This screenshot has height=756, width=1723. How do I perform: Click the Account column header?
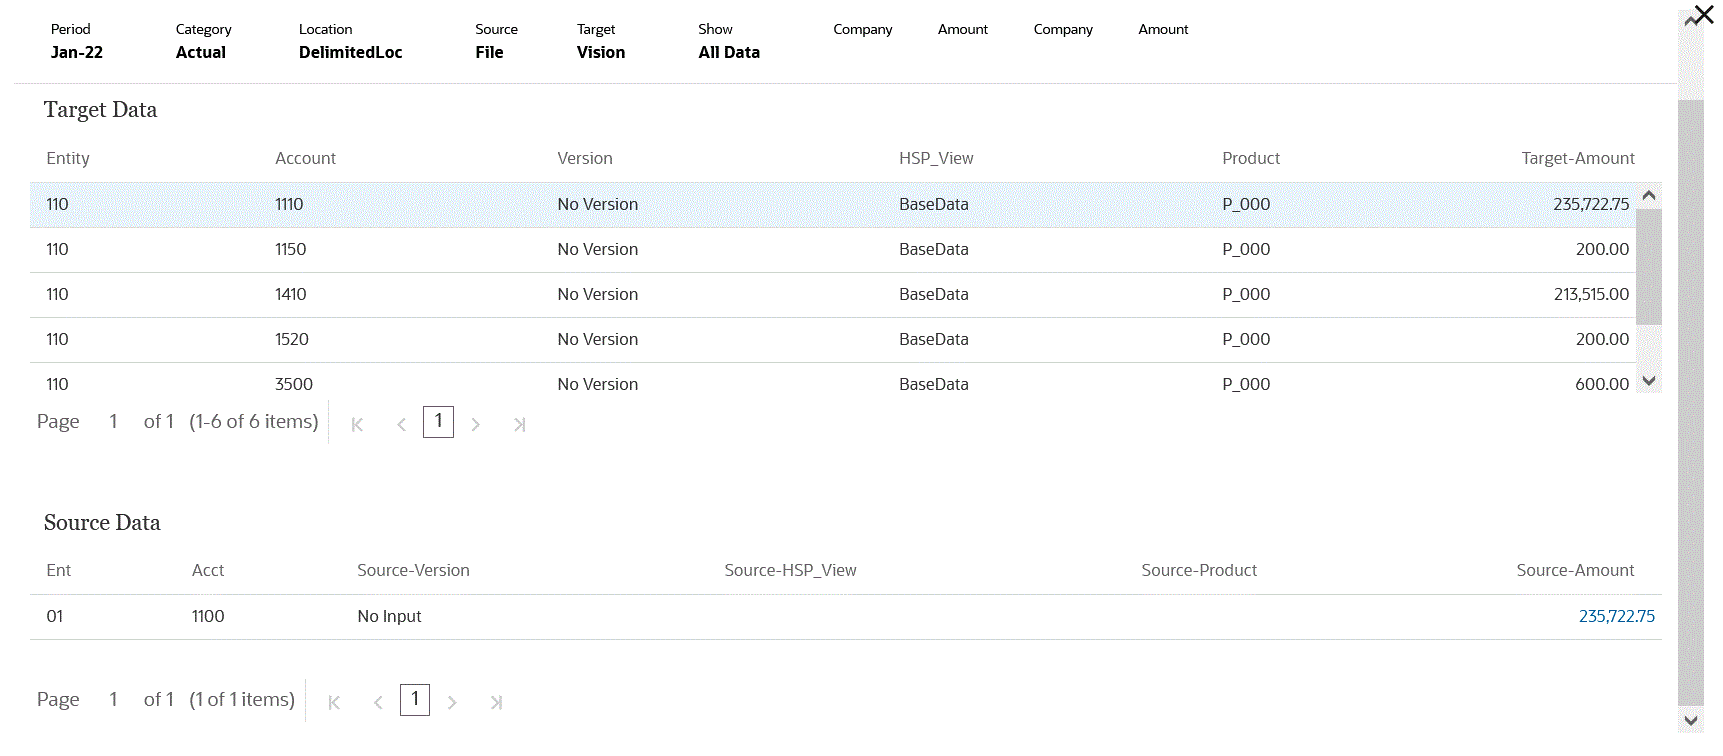305,158
